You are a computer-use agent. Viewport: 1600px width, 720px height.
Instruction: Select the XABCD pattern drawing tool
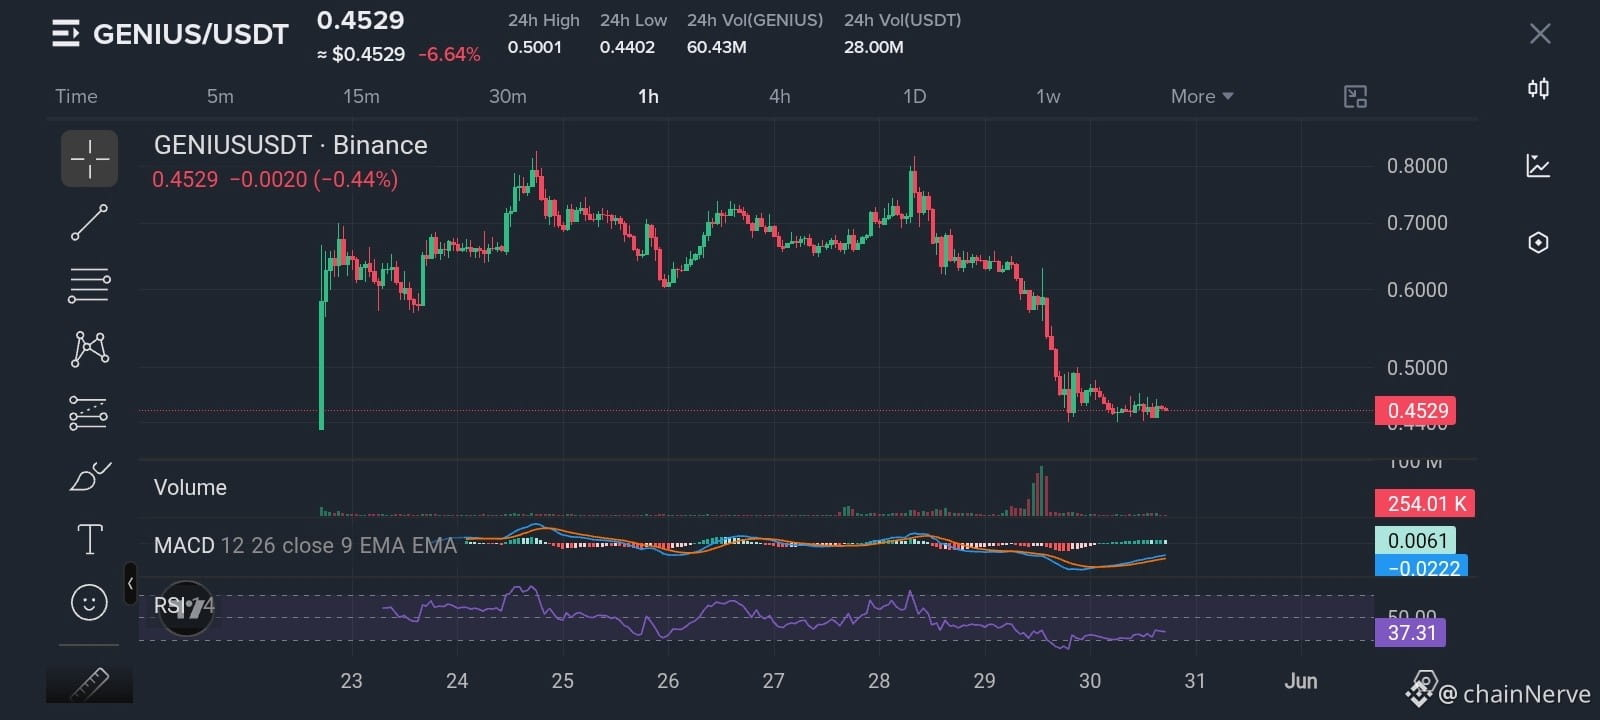pos(90,349)
